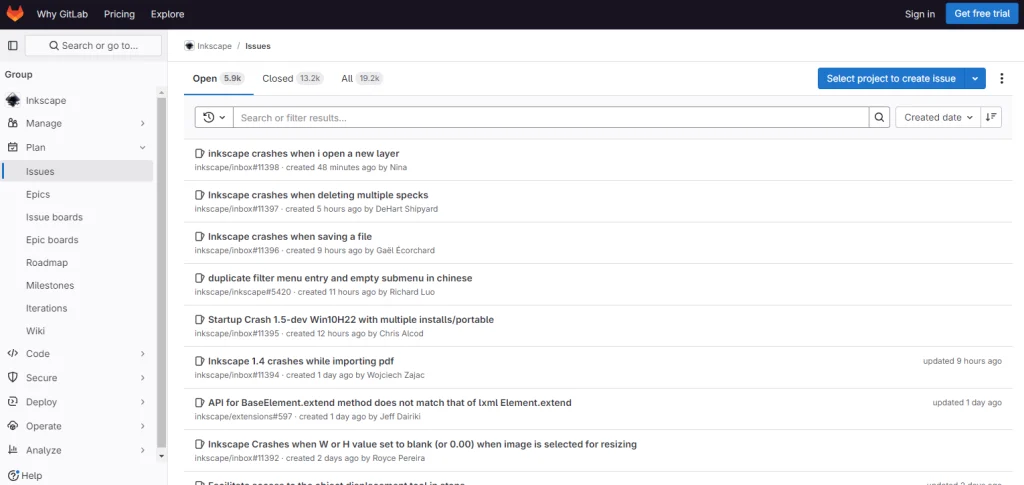Collapse the Plan section chevron
Viewport: 1024px width, 485px height.
pyautogui.click(x=142, y=148)
